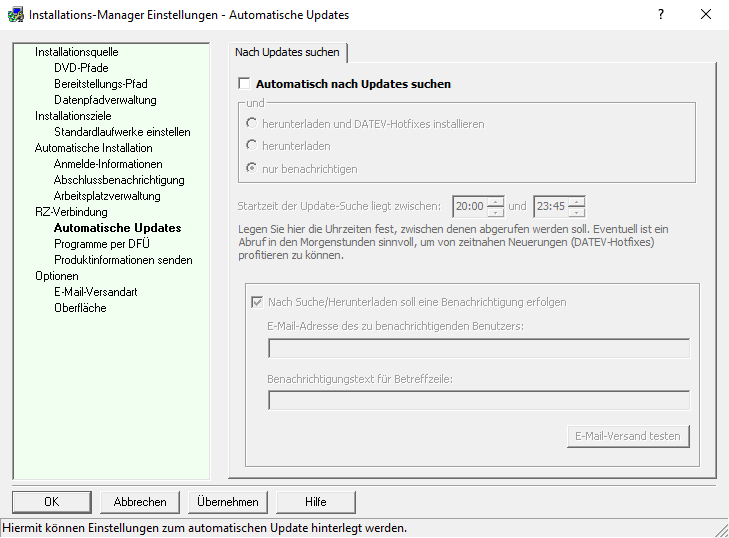Increase the 20:00 start time stepper
Viewport: 729px width, 538px height.
[x=496, y=202]
